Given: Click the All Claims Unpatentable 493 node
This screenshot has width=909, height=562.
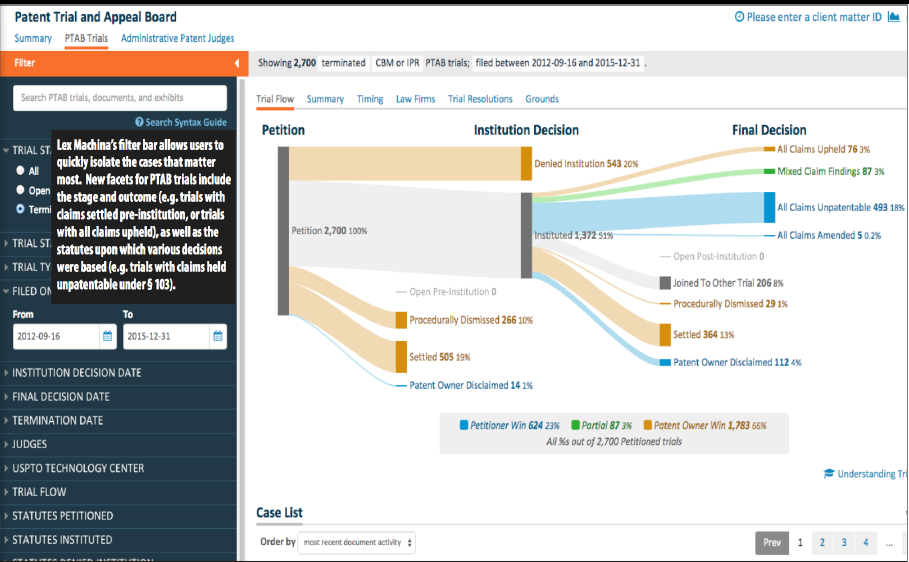Looking at the screenshot, I should coord(769,208).
